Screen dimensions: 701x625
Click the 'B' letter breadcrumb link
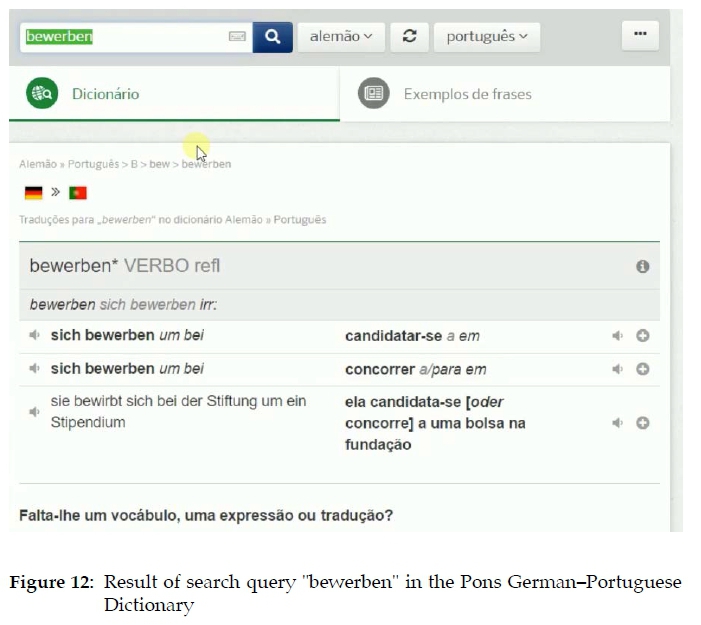pyautogui.click(x=134, y=164)
